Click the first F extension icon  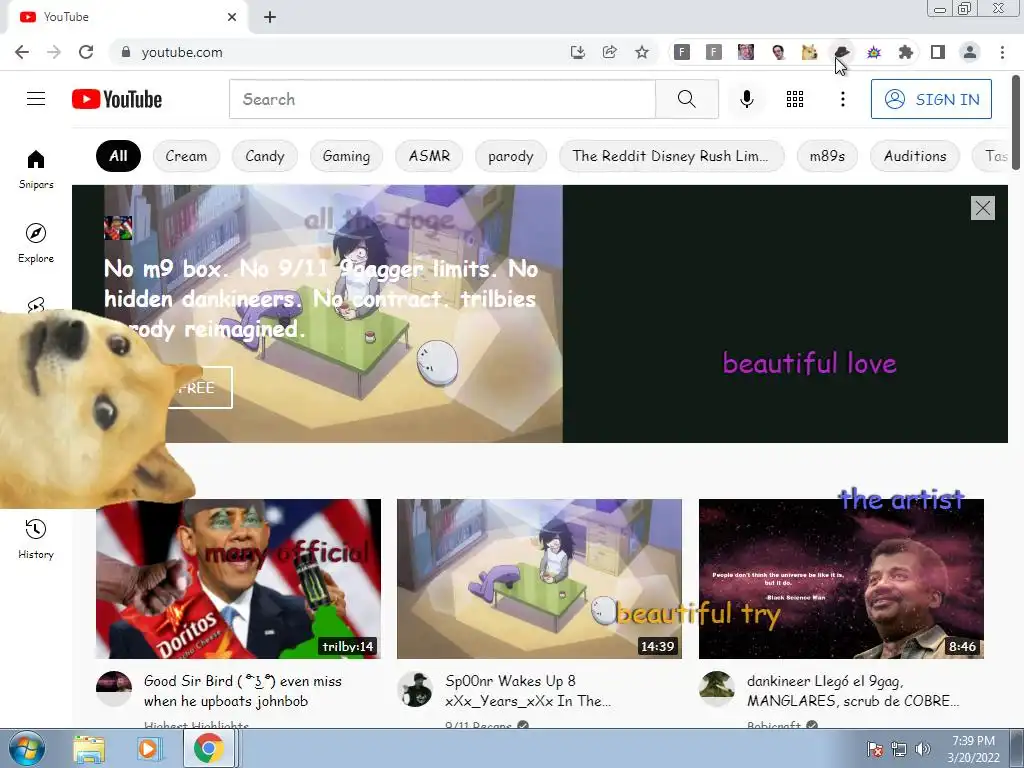[681, 52]
